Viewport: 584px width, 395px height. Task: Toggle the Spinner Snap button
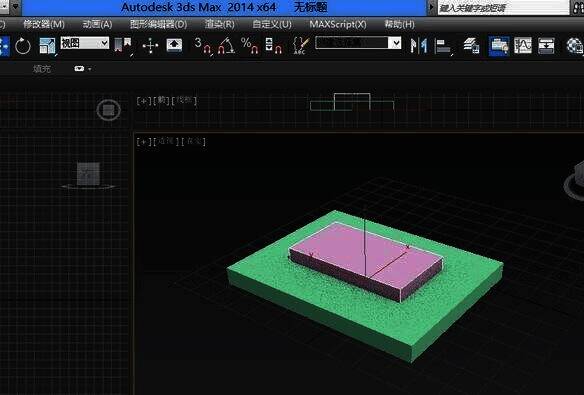click(x=273, y=46)
